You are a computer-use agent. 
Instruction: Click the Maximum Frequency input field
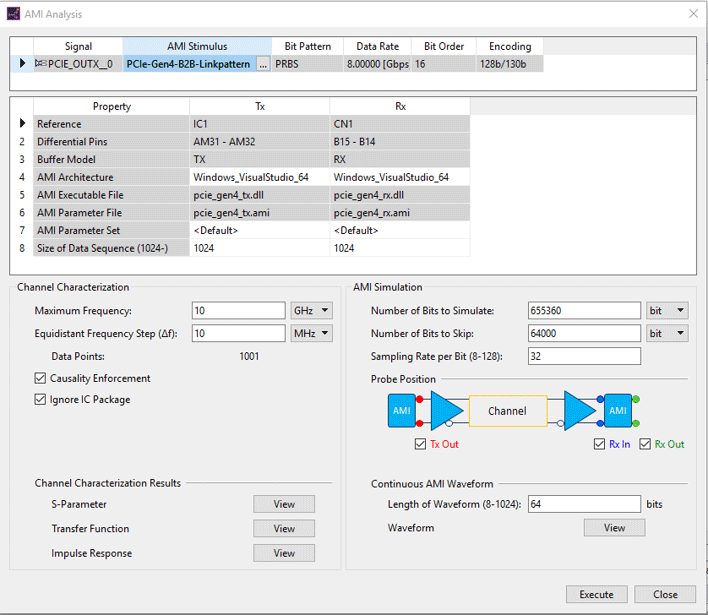pyautogui.click(x=238, y=311)
